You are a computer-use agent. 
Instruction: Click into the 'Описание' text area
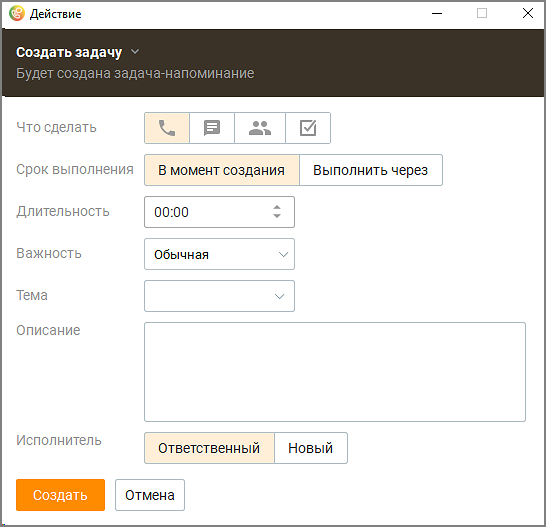click(335, 372)
